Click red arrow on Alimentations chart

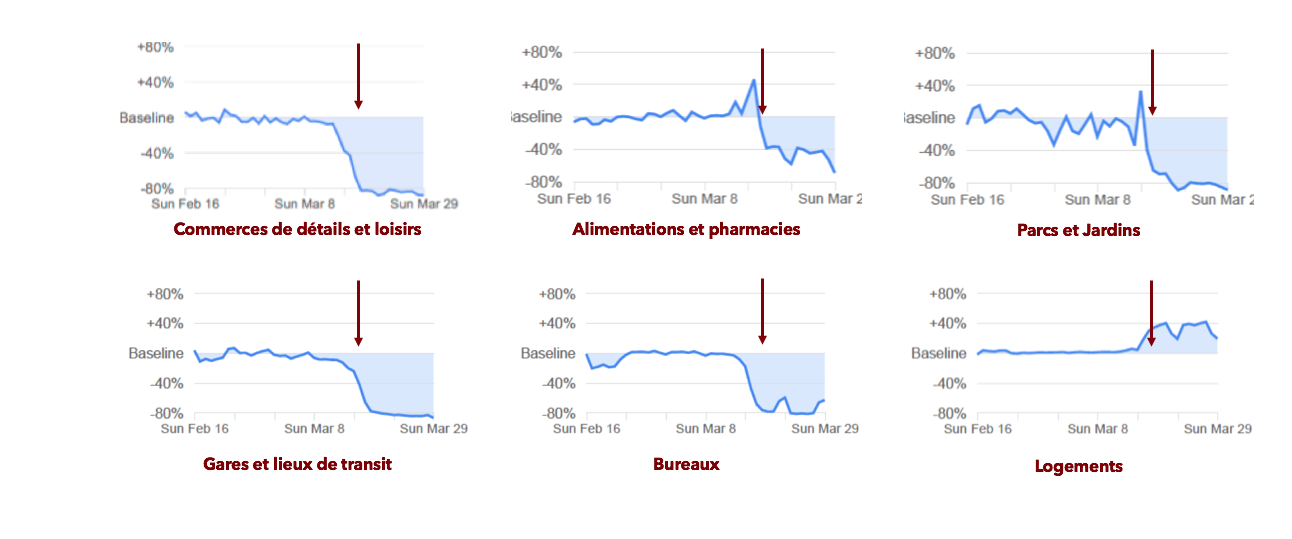pos(762,82)
